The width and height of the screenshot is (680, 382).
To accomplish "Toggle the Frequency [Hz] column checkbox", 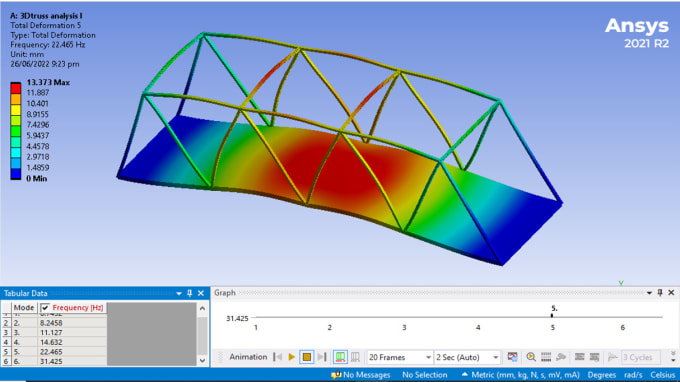I will point(45,308).
